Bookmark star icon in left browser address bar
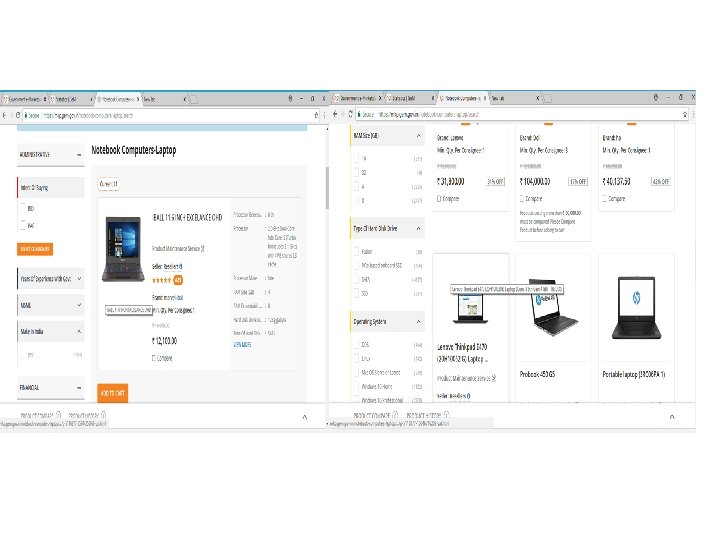 316,115
